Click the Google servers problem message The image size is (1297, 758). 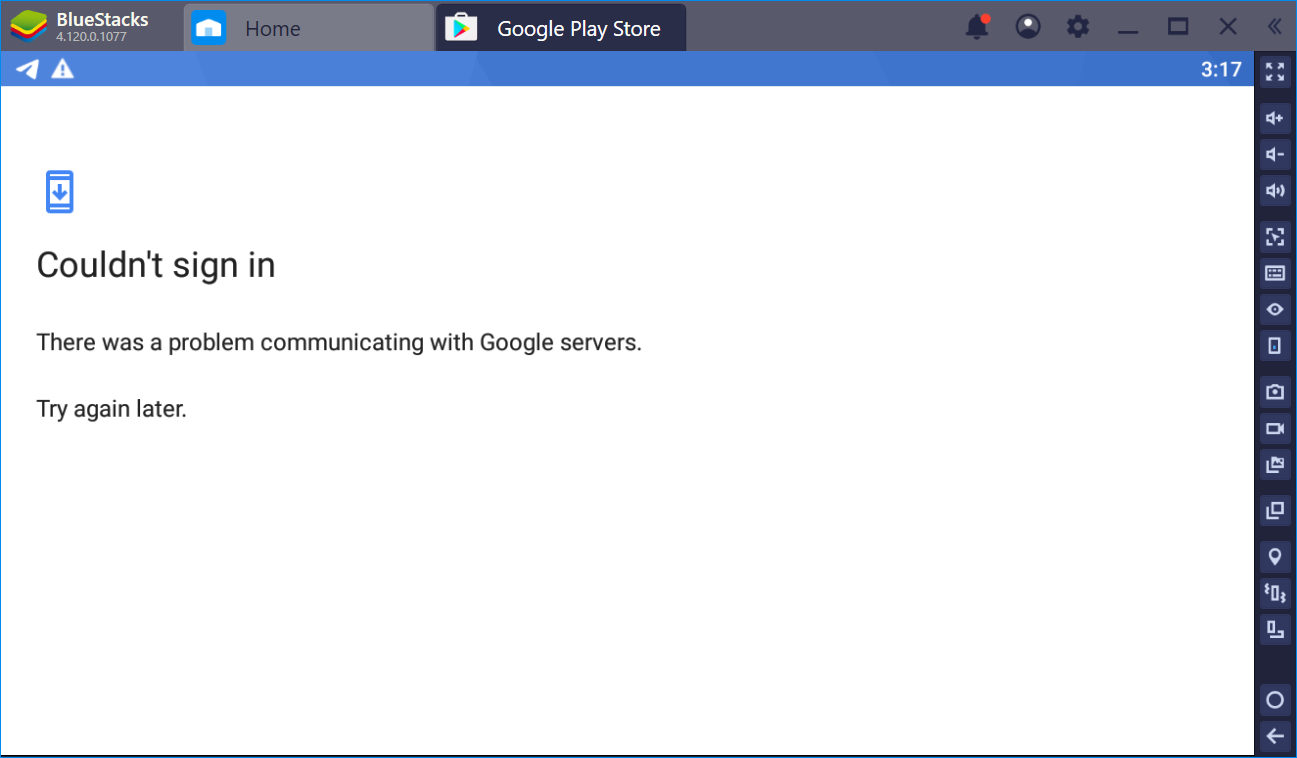click(339, 342)
